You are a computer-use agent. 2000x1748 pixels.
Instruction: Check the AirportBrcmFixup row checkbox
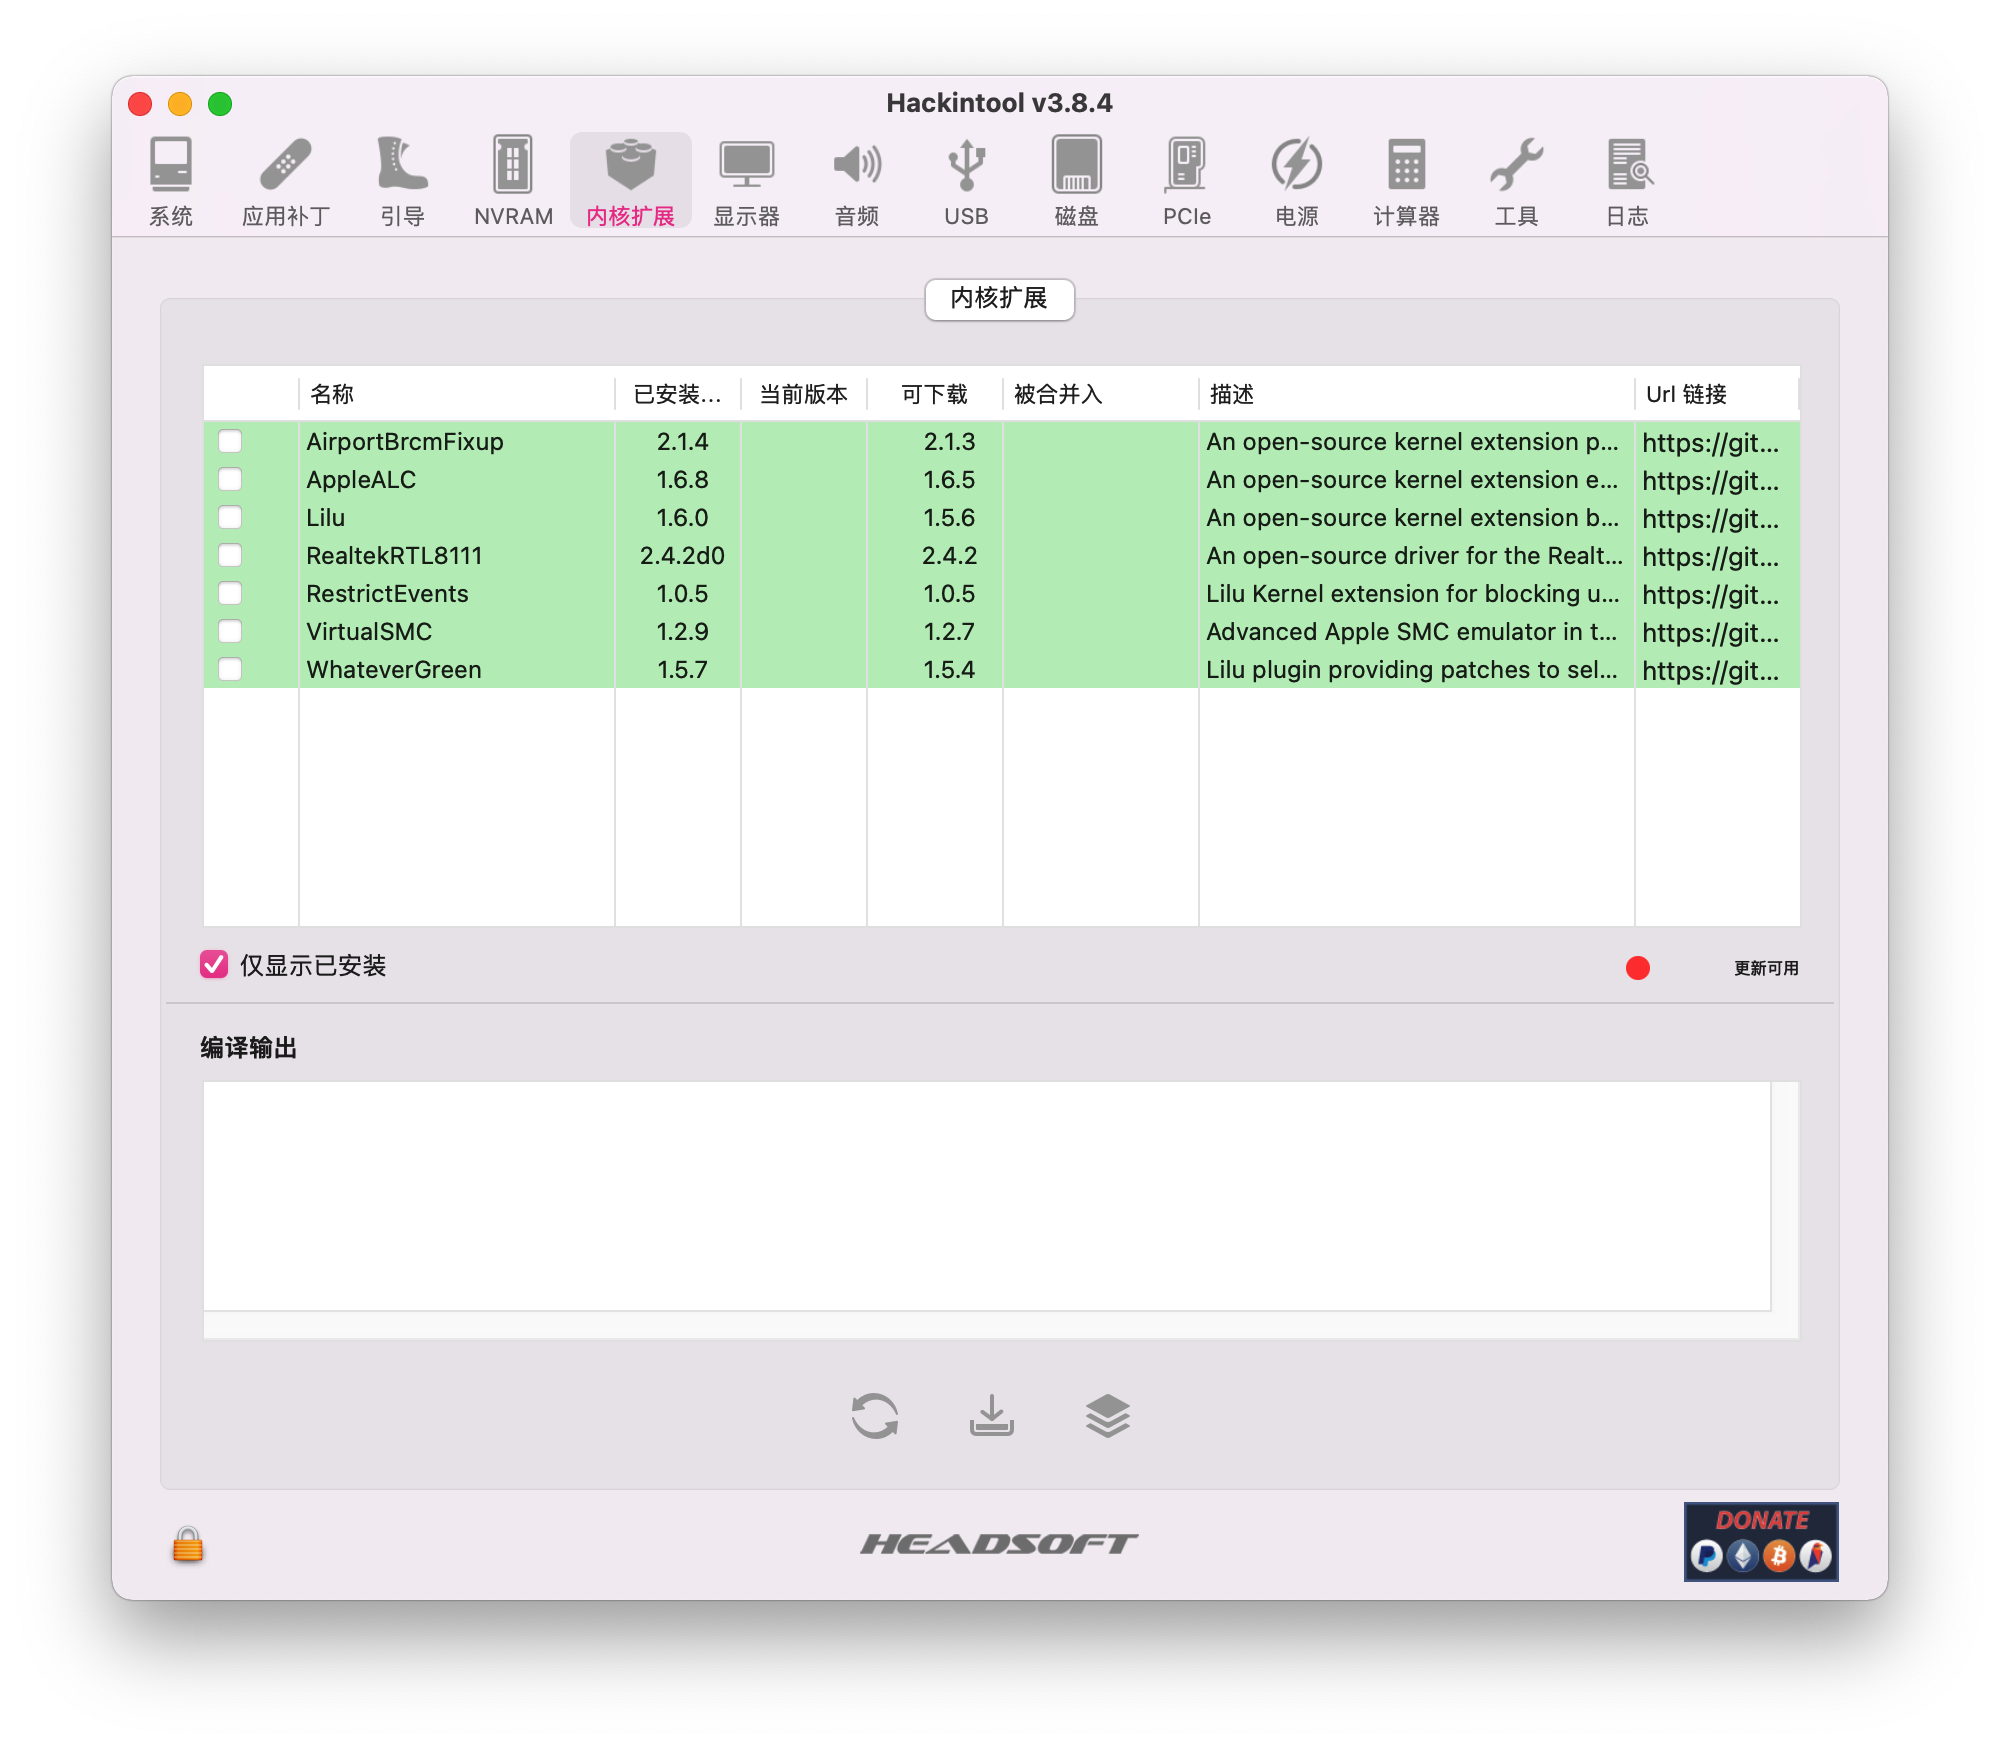(230, 441)
